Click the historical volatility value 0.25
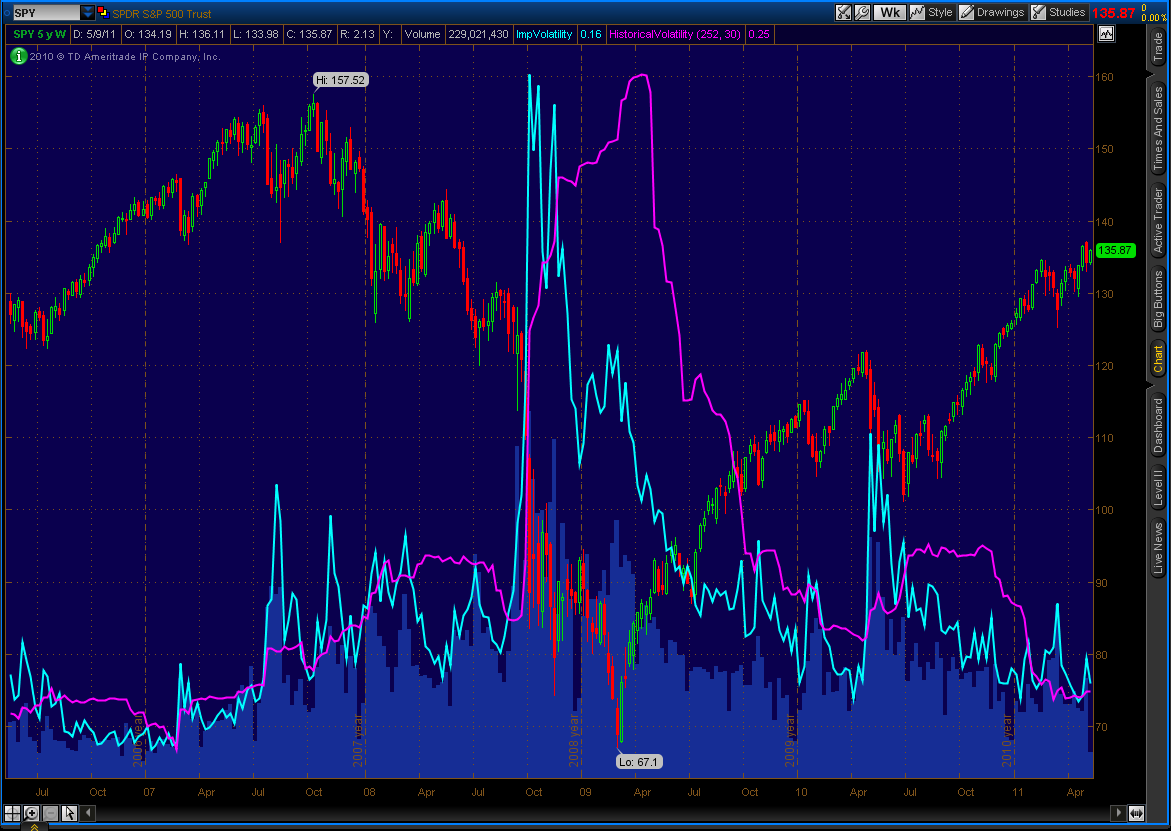This screenshot has height=831, width=1171. 759,34
